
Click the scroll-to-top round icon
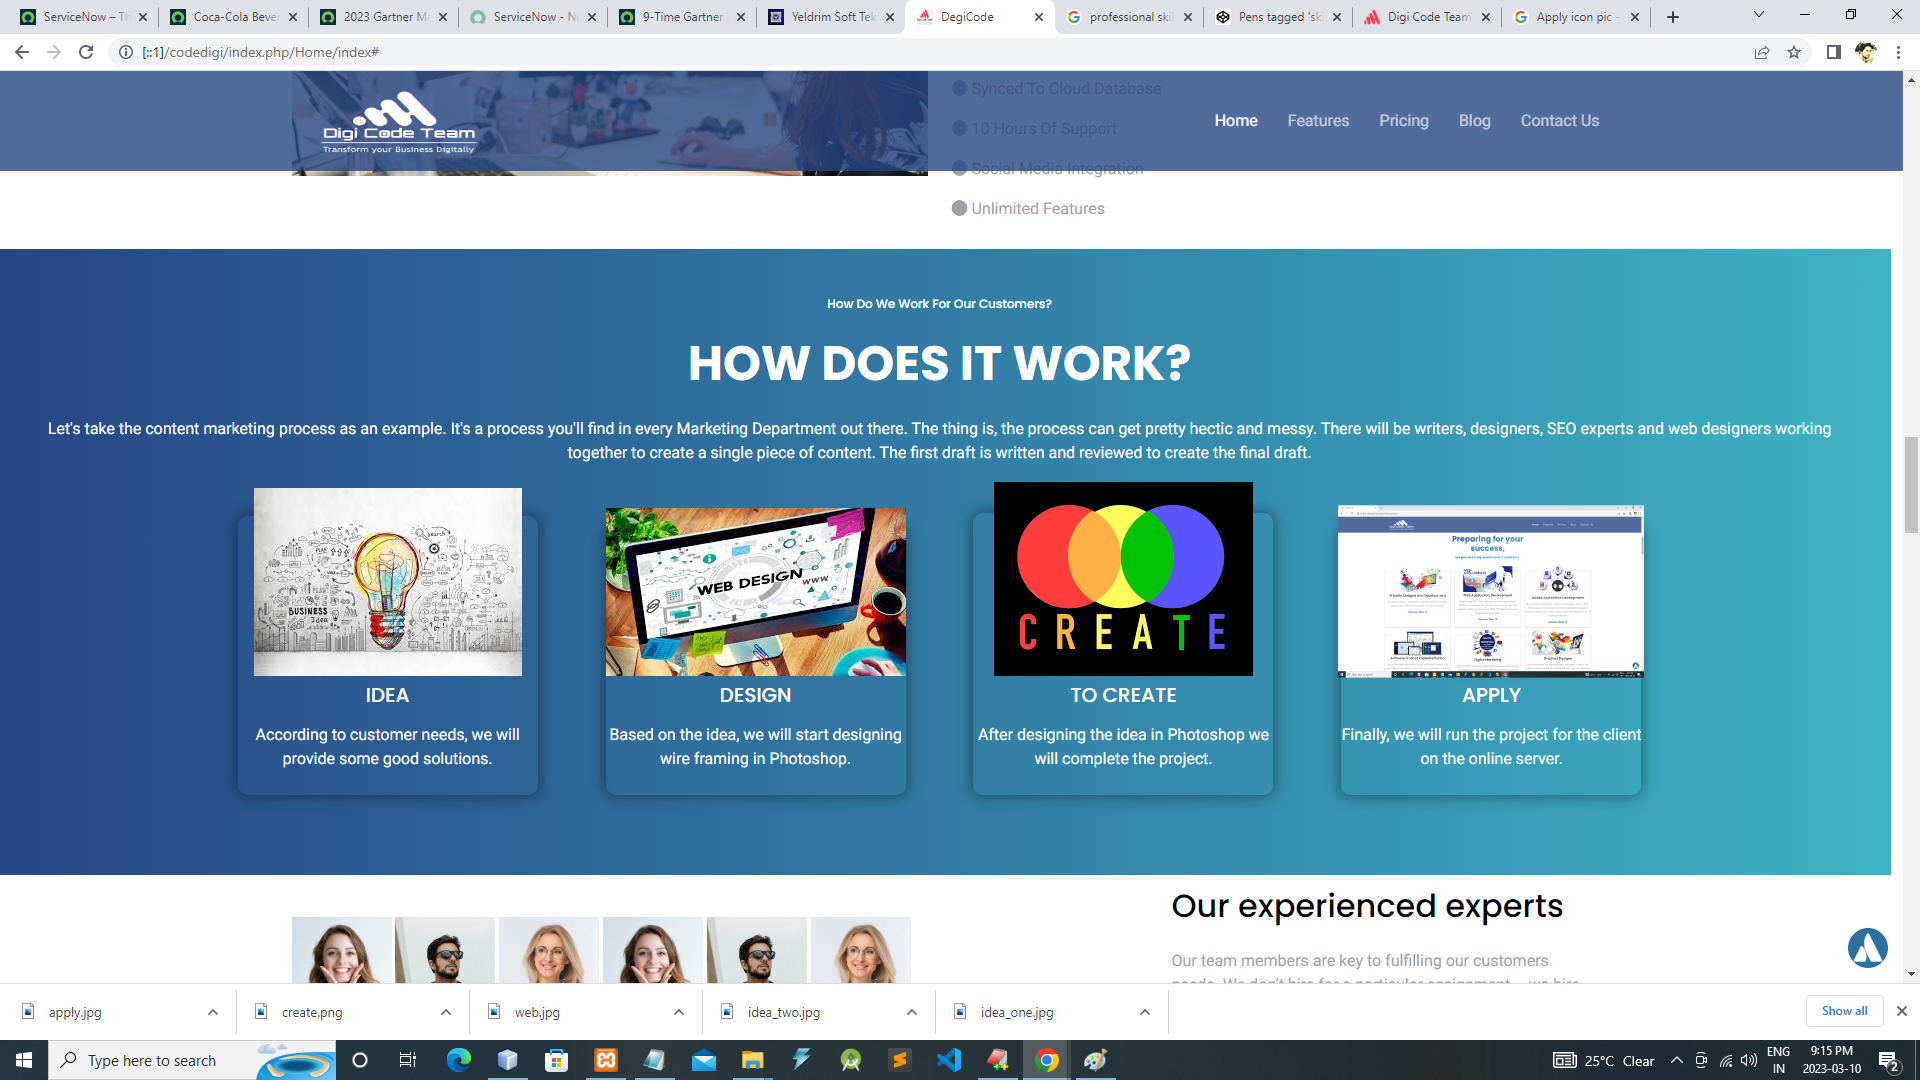tap(1867, 948)
